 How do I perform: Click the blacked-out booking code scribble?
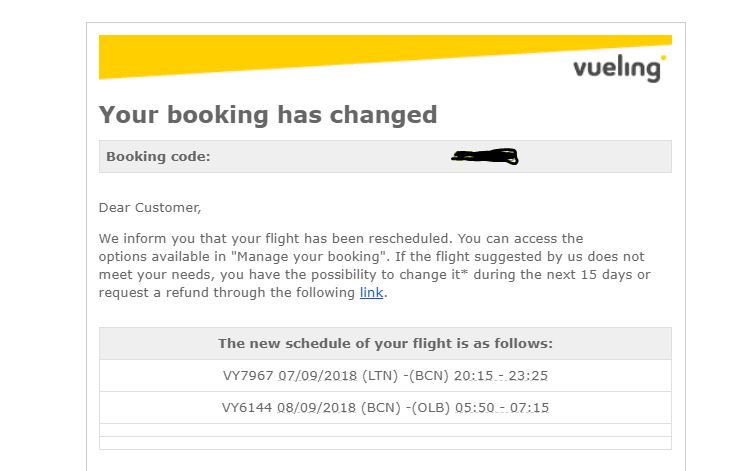pos(485,157)
